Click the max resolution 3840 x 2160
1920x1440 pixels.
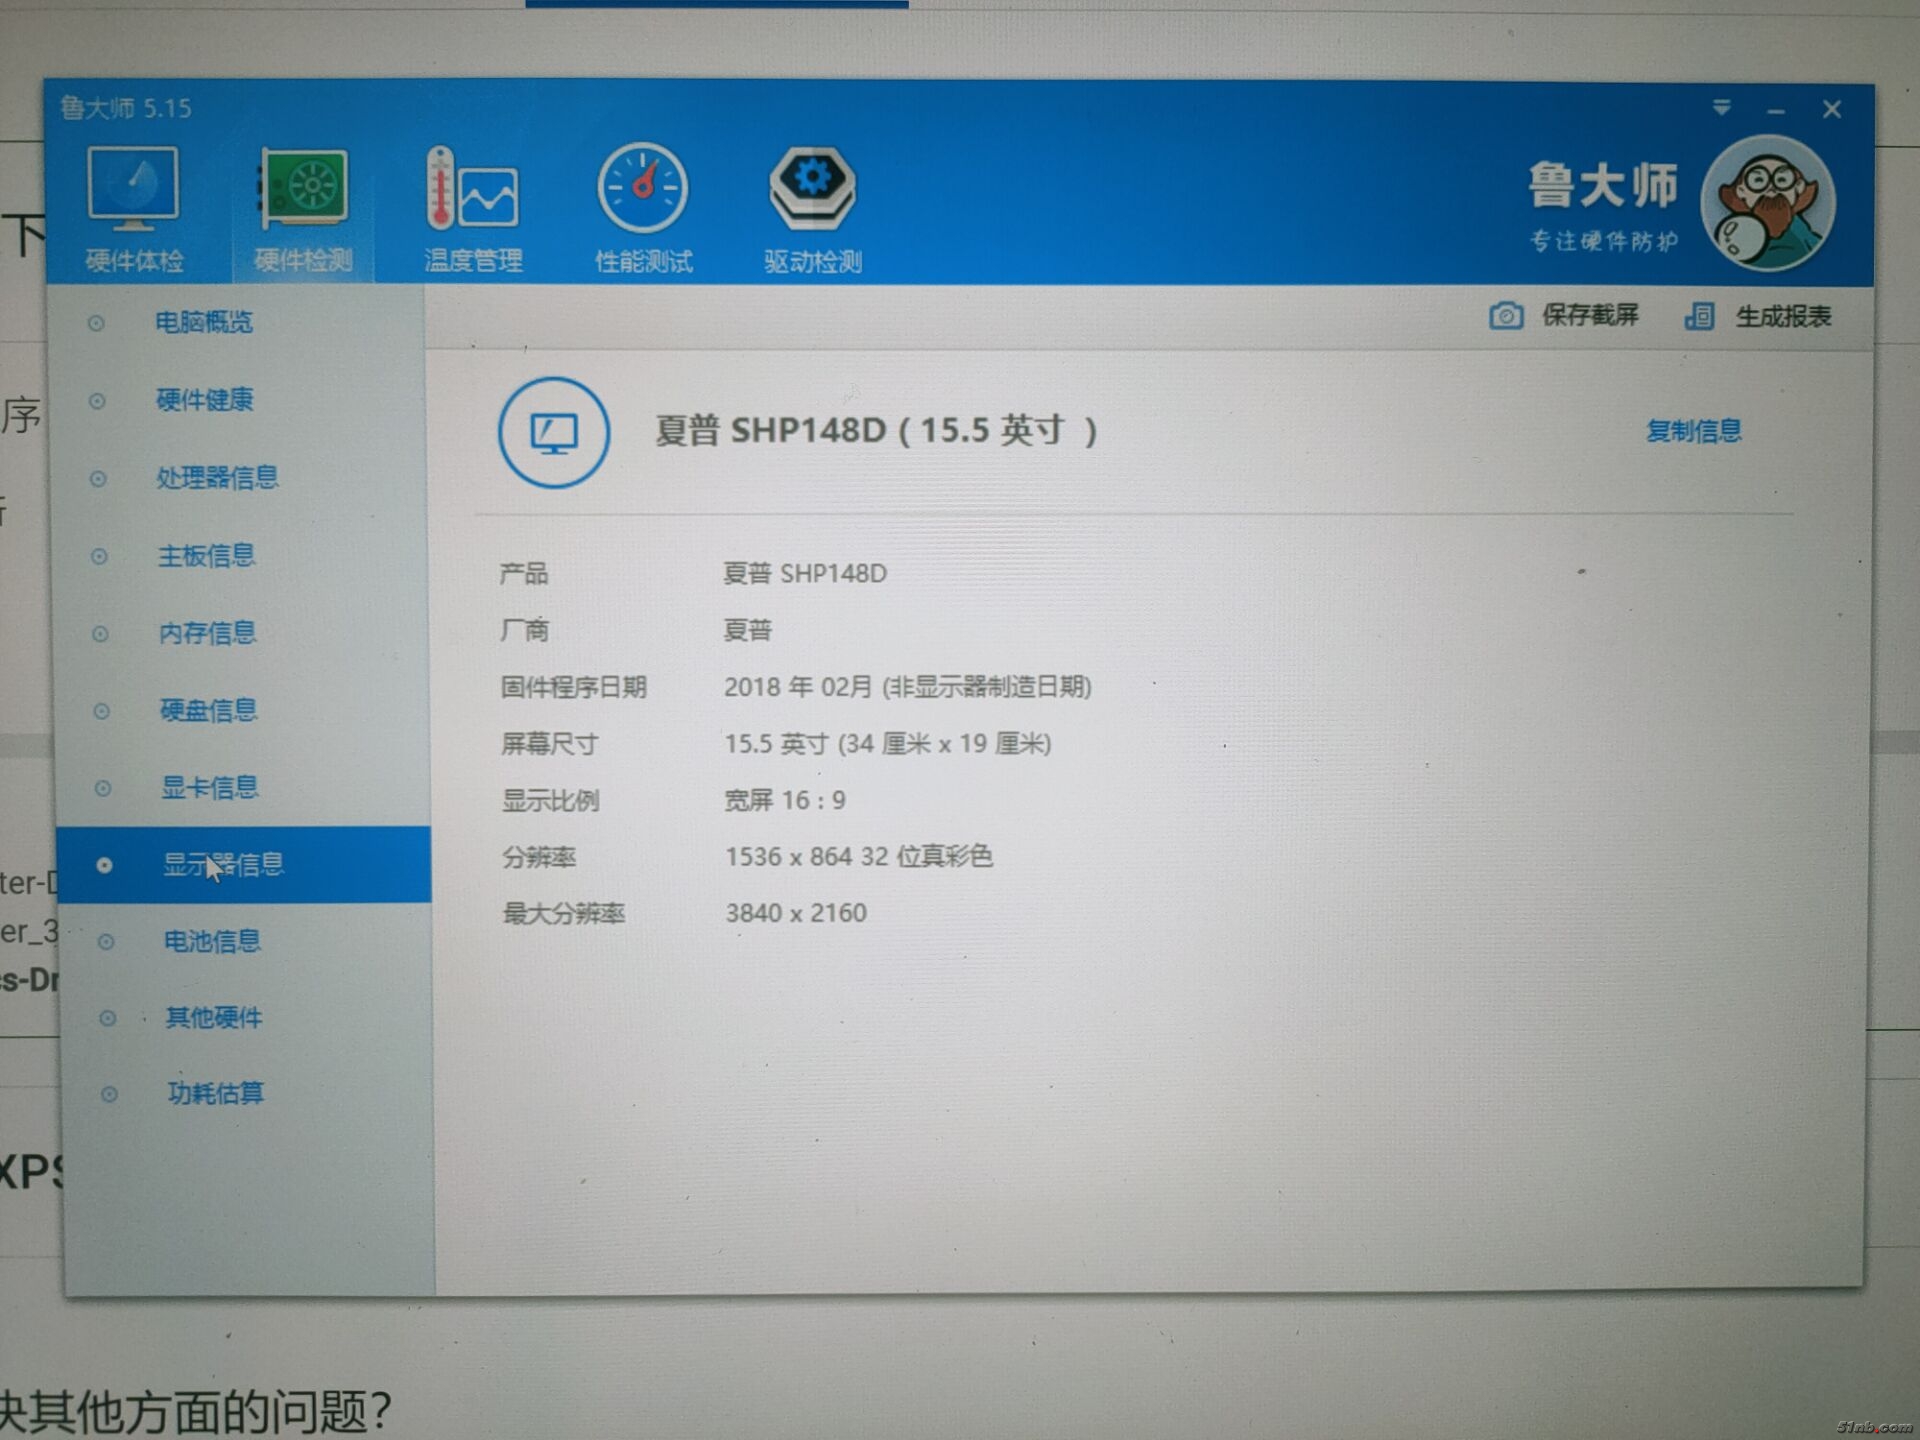[796, 913]
